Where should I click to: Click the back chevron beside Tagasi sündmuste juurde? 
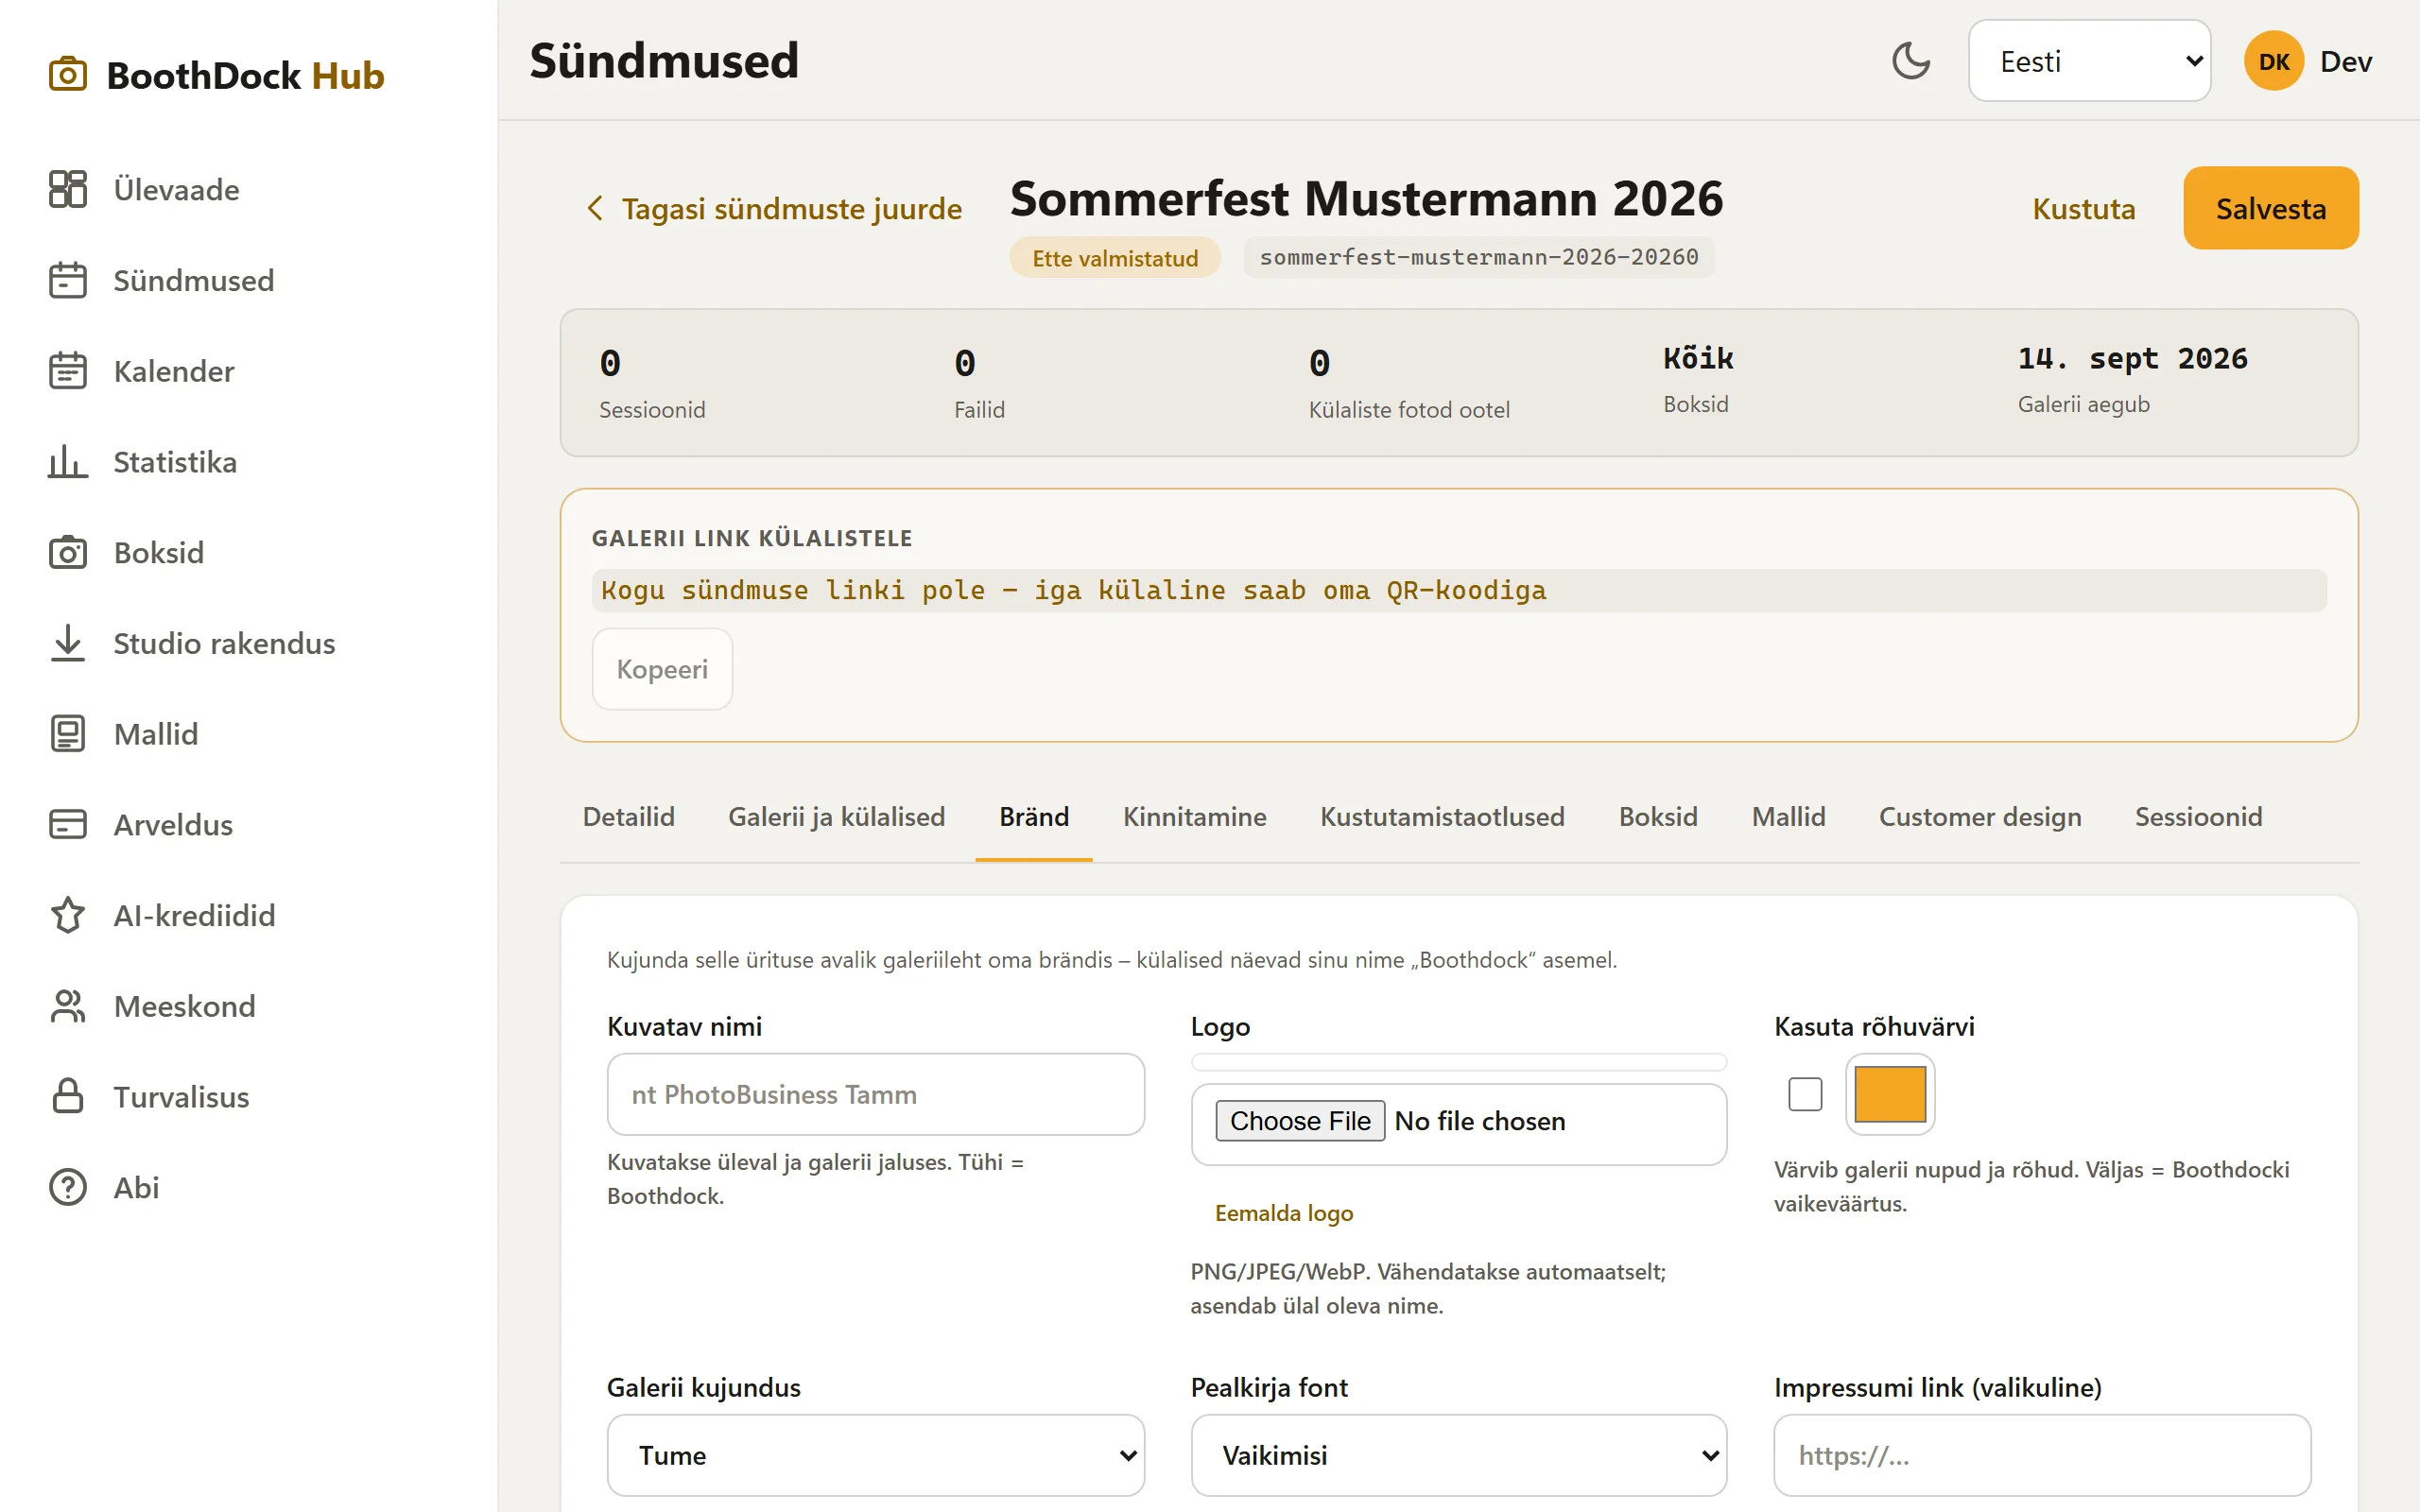pos(595,208)
